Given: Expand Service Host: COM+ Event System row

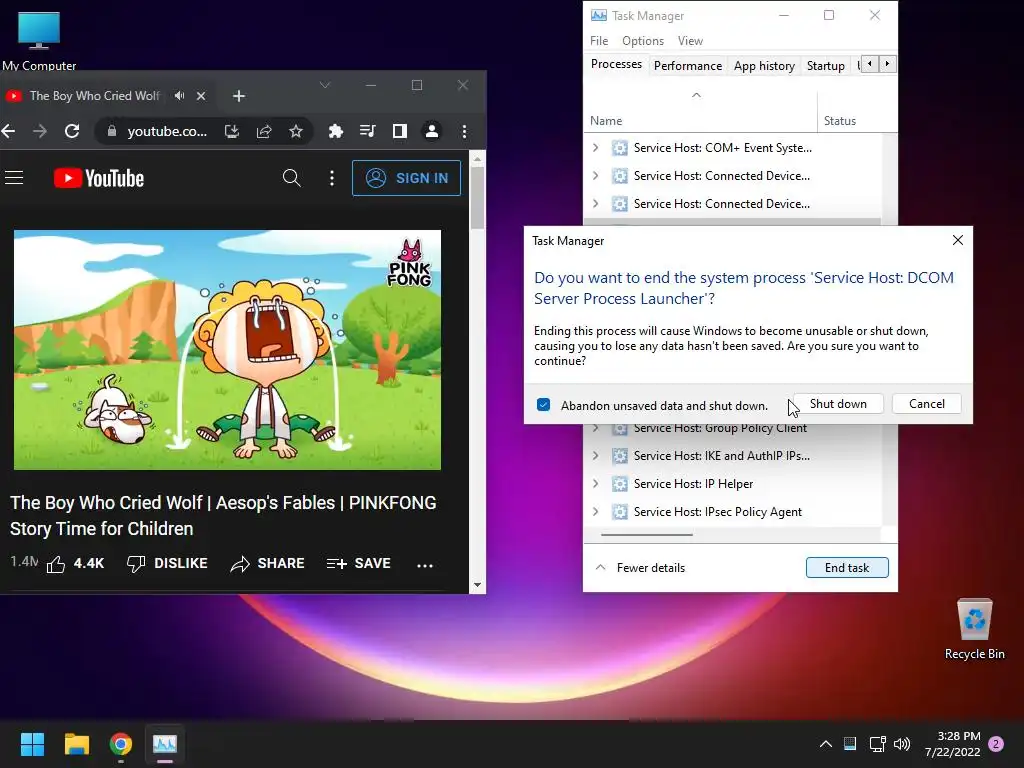Looking at the screenshot, I should click(x=596, y=148).
